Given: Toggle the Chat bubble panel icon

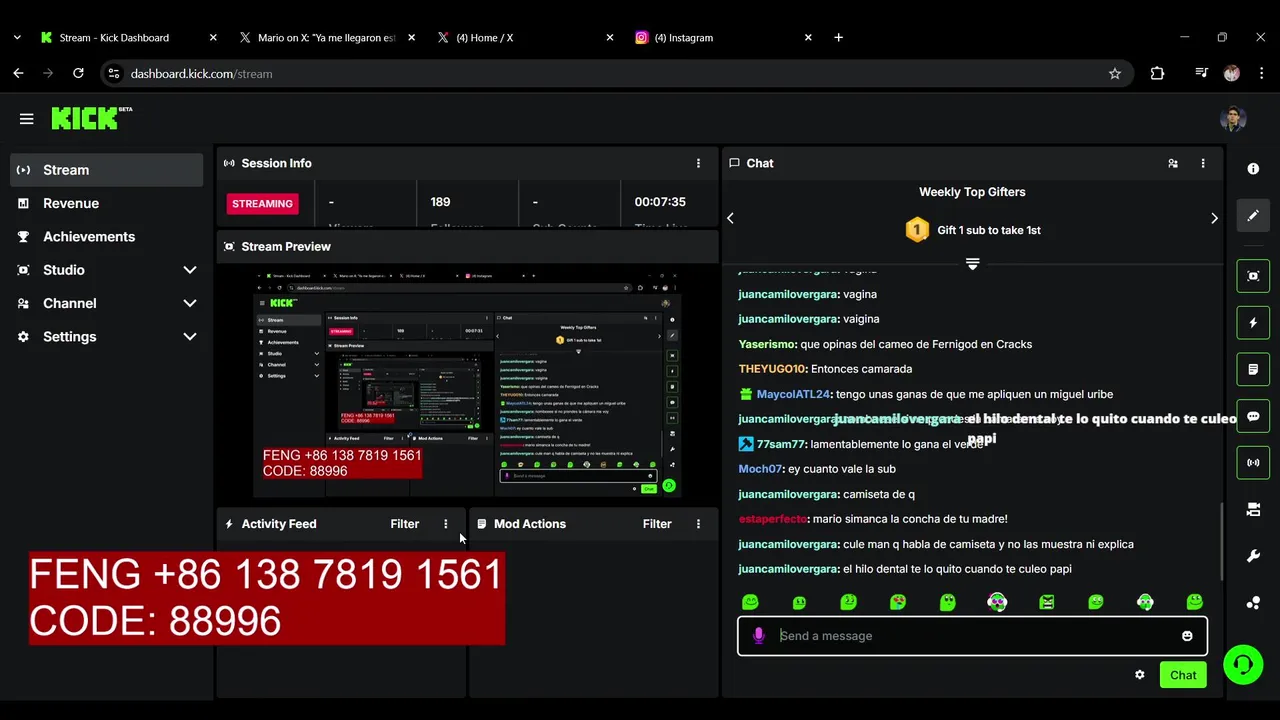Looking at the screenshot, I should tap(1253, 416).
